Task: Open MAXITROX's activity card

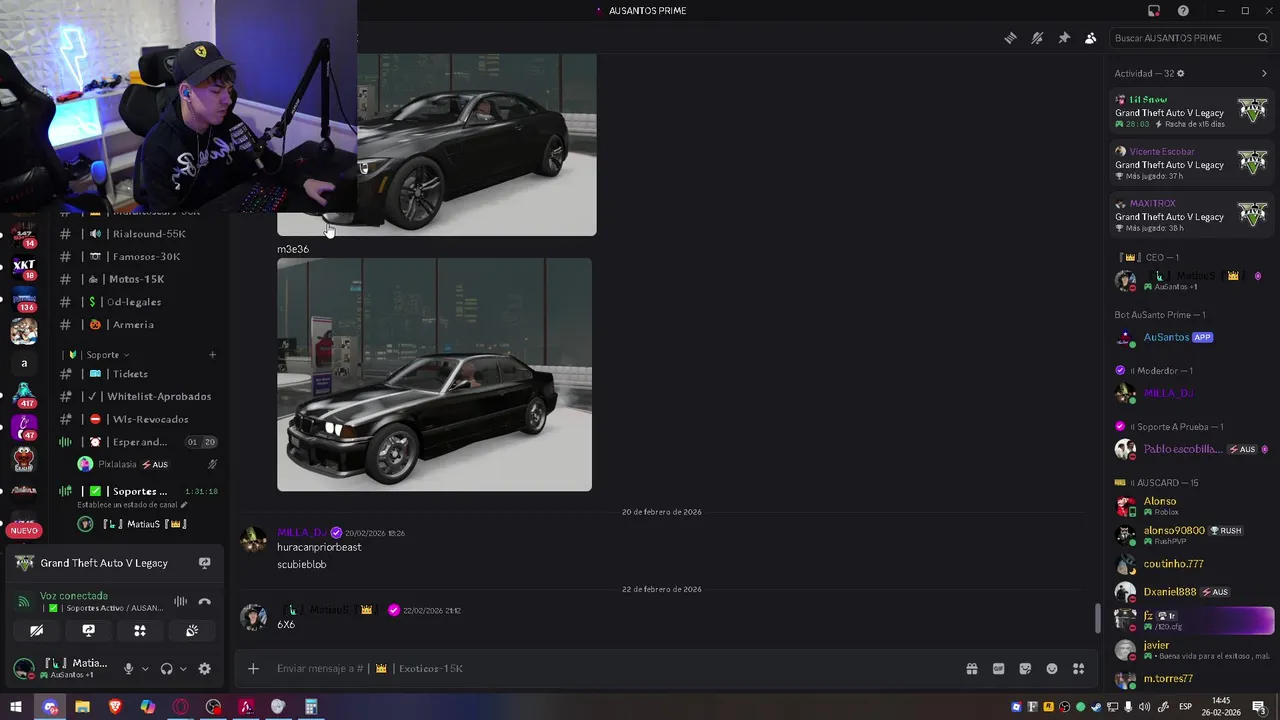Action: point(1192,216)
